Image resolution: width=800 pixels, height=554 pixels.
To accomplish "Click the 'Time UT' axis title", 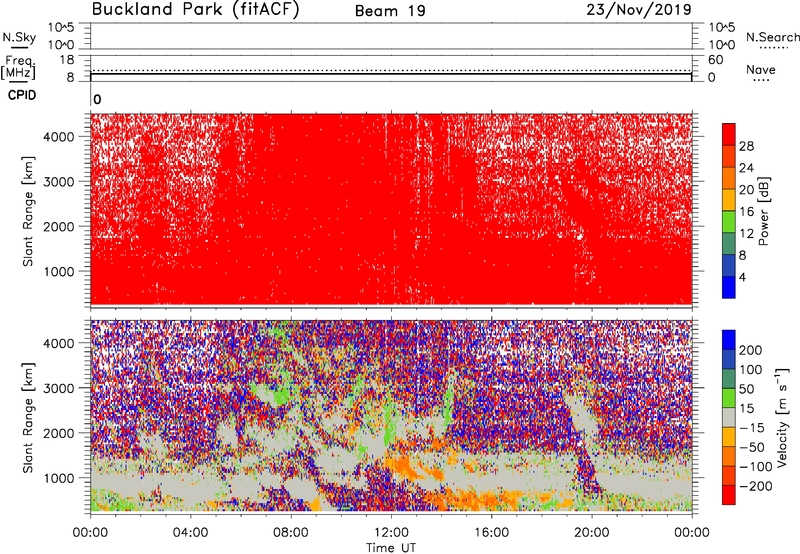I will [x=391, y=548].
